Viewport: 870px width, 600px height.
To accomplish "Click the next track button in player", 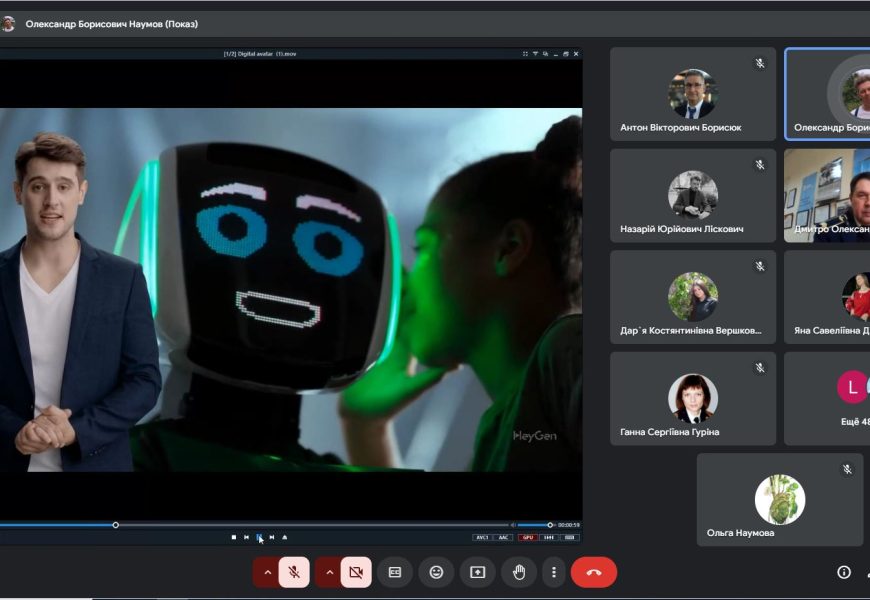I will [x=271, y=537].
